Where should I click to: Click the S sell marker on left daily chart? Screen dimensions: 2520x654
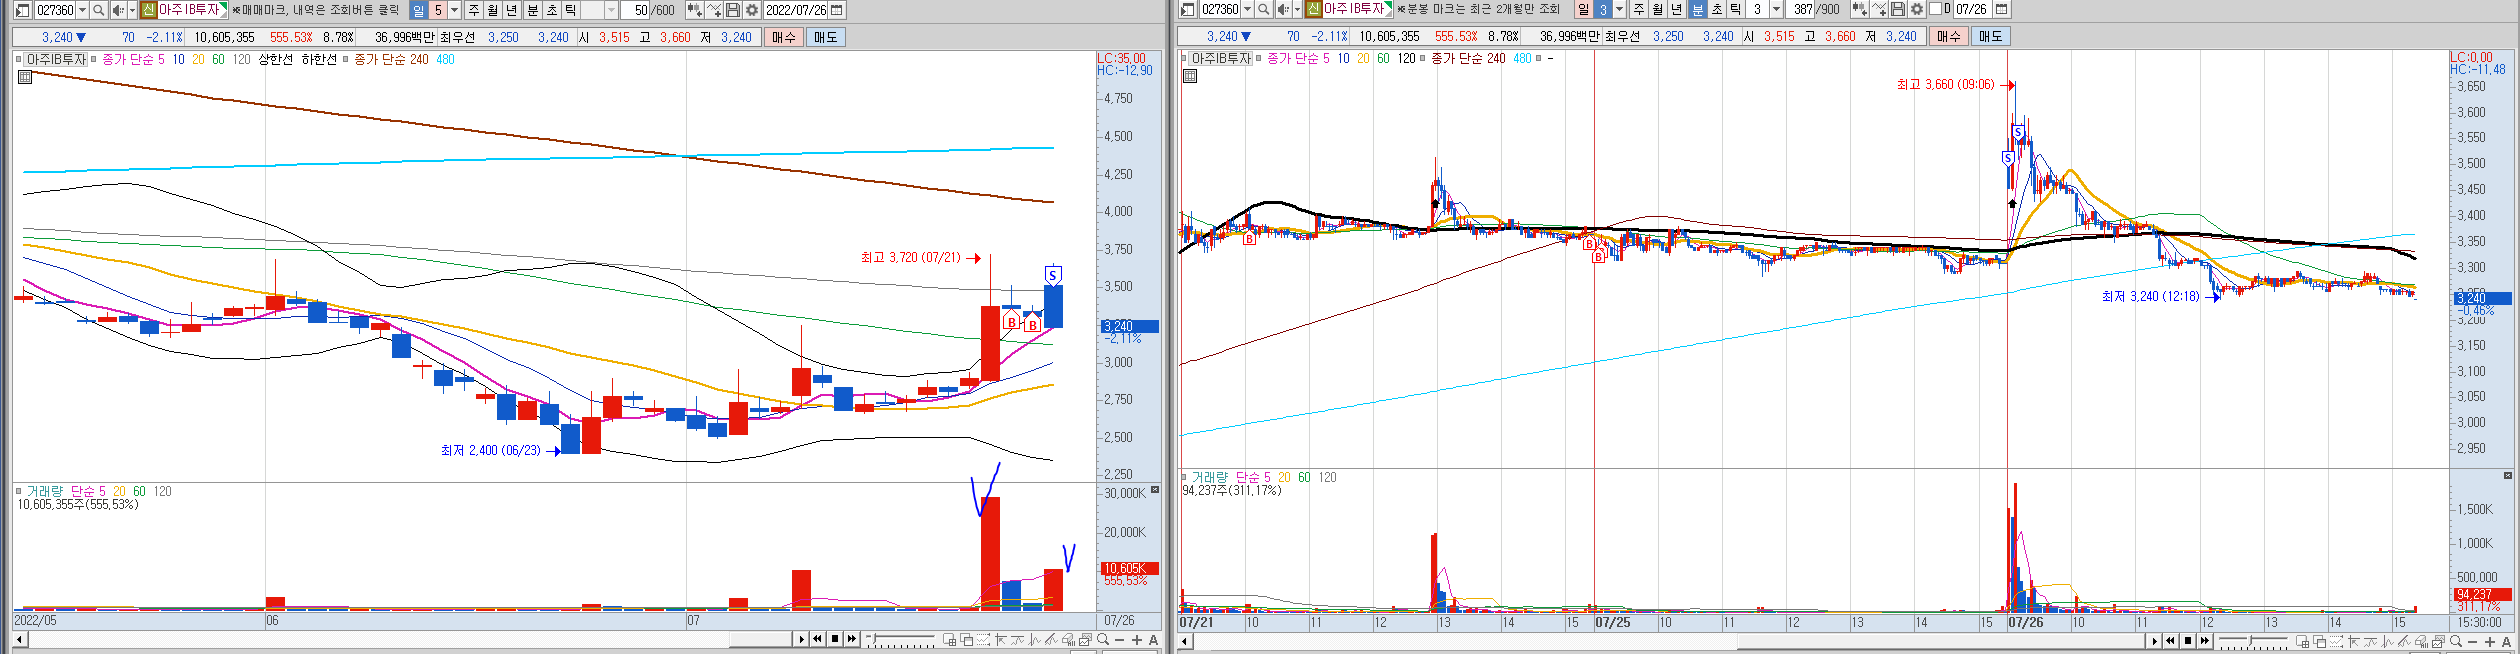(1052, 275)
